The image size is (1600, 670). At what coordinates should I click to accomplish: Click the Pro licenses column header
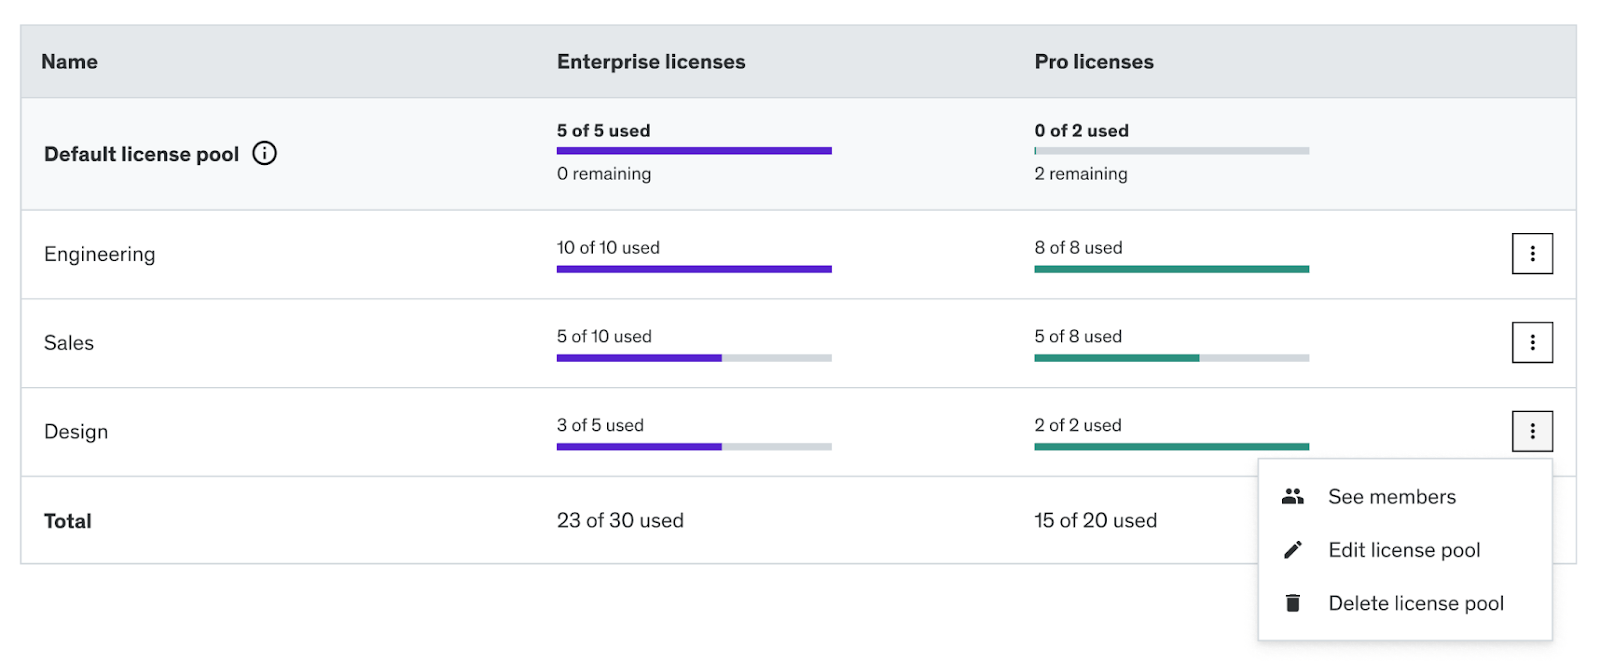(x=1093, y=62)
